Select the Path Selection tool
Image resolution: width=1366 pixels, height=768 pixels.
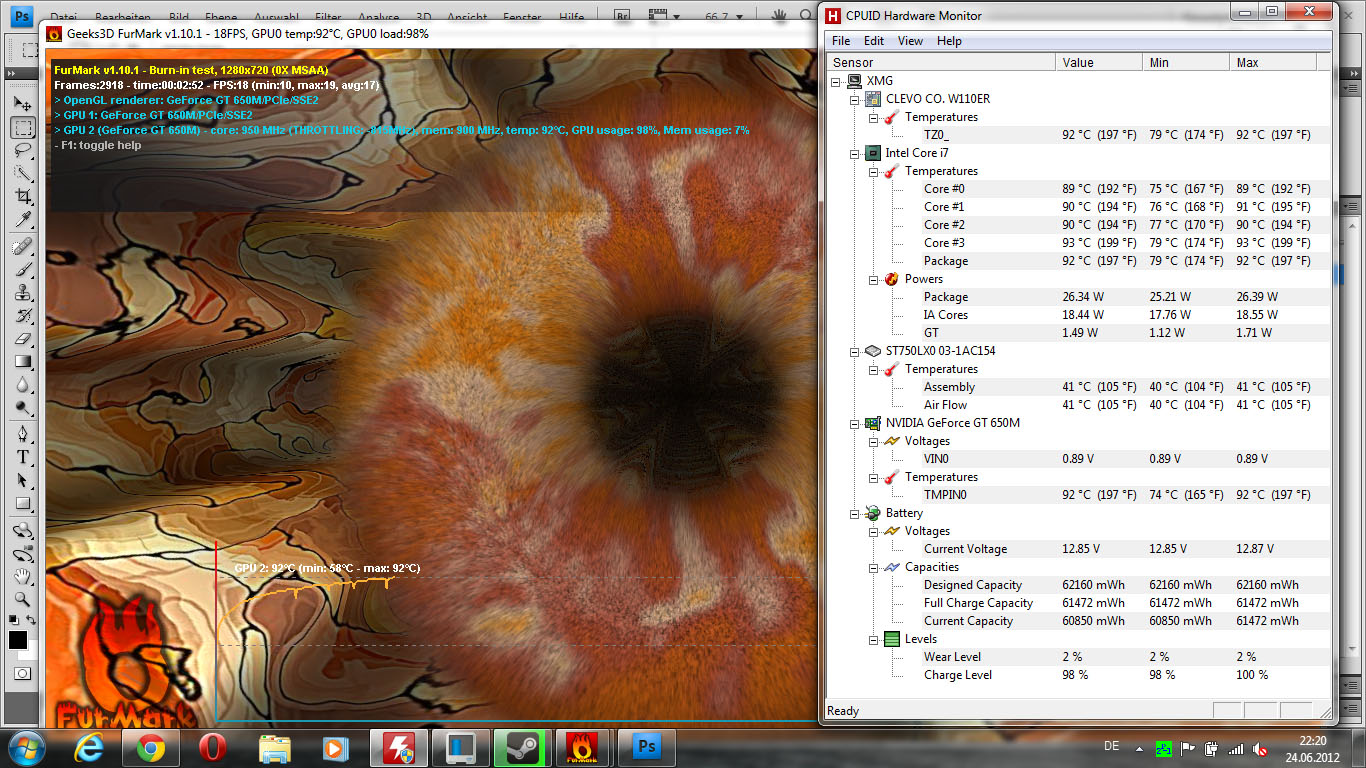[22, 480]
